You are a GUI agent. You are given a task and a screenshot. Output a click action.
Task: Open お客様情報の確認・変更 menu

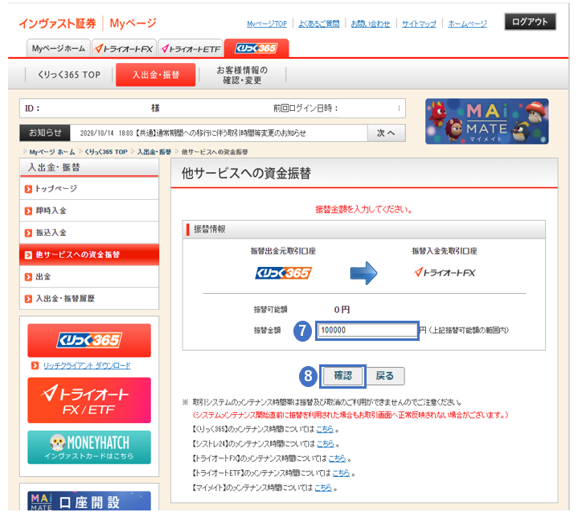point(242,75)
